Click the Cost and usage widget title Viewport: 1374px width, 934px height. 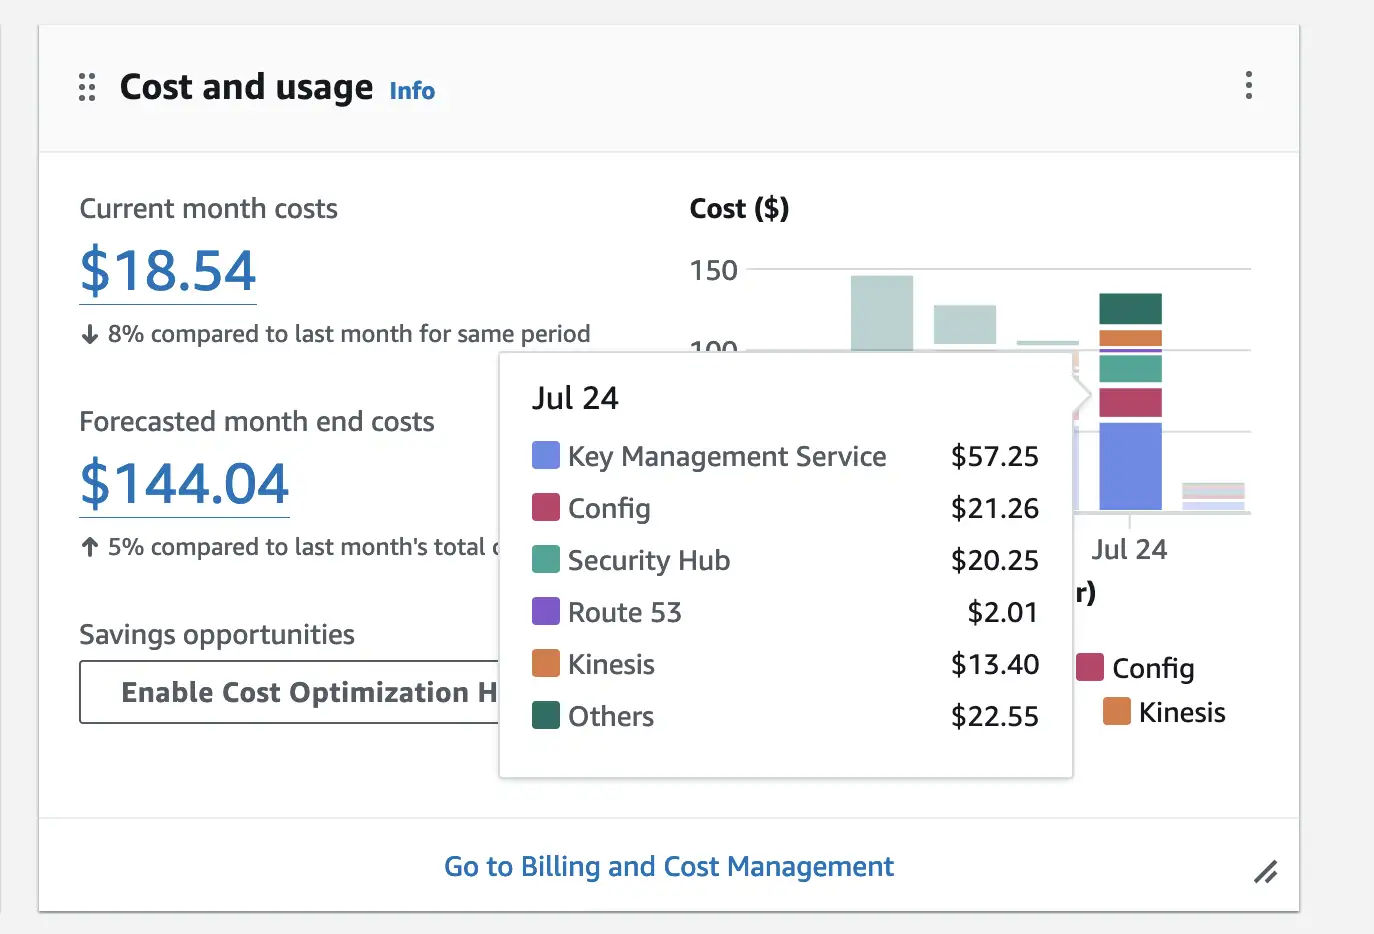click(246, 88)
